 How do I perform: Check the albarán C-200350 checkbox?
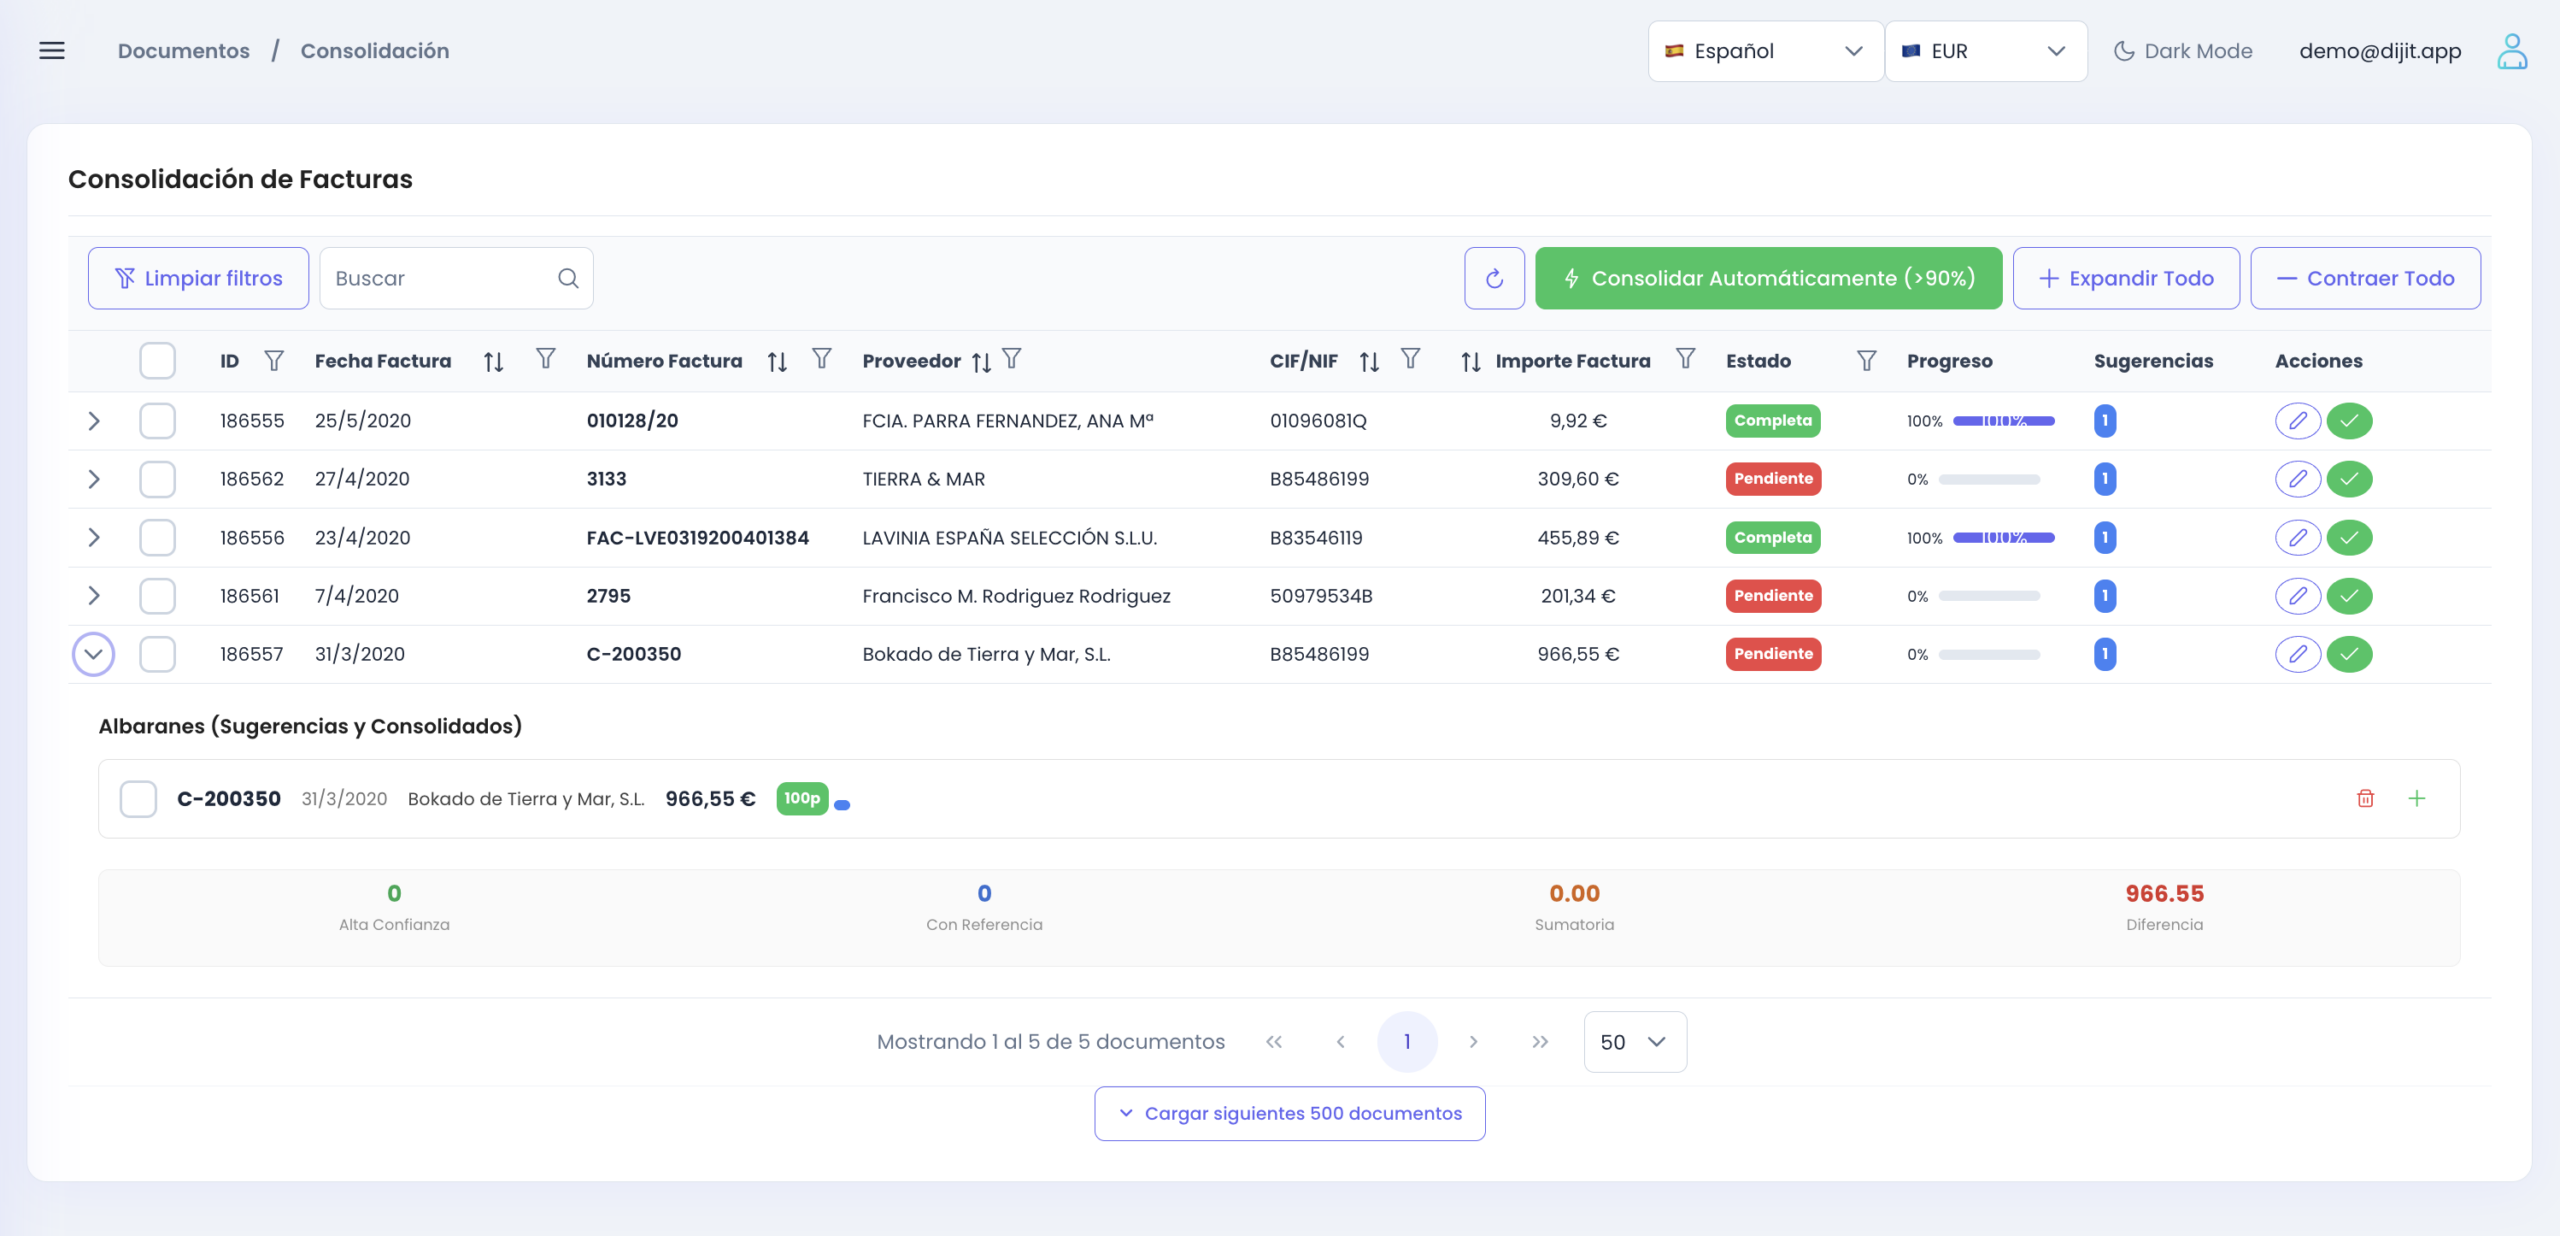[138, 799]
